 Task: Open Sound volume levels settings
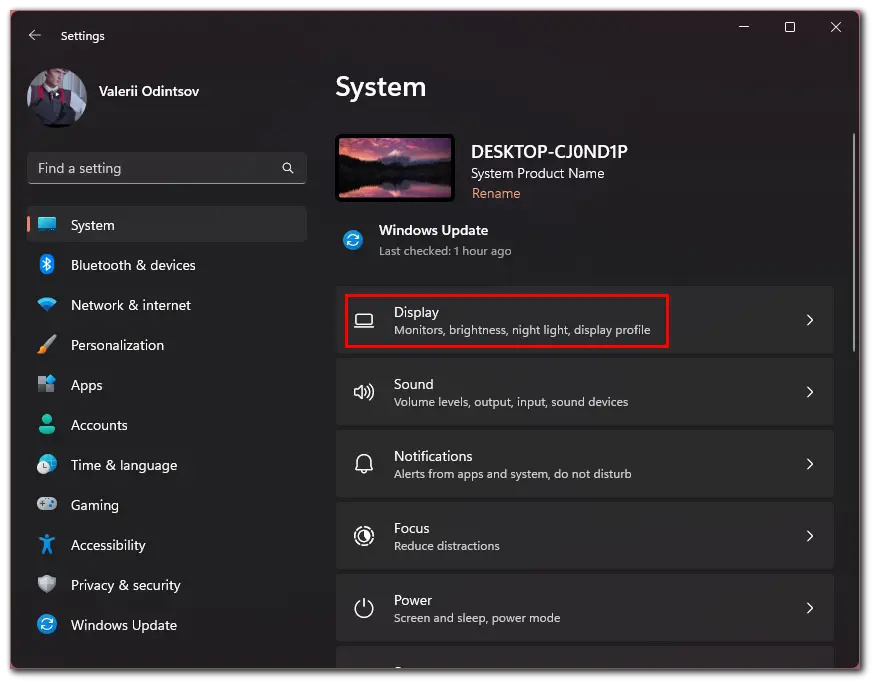(585, 392)
